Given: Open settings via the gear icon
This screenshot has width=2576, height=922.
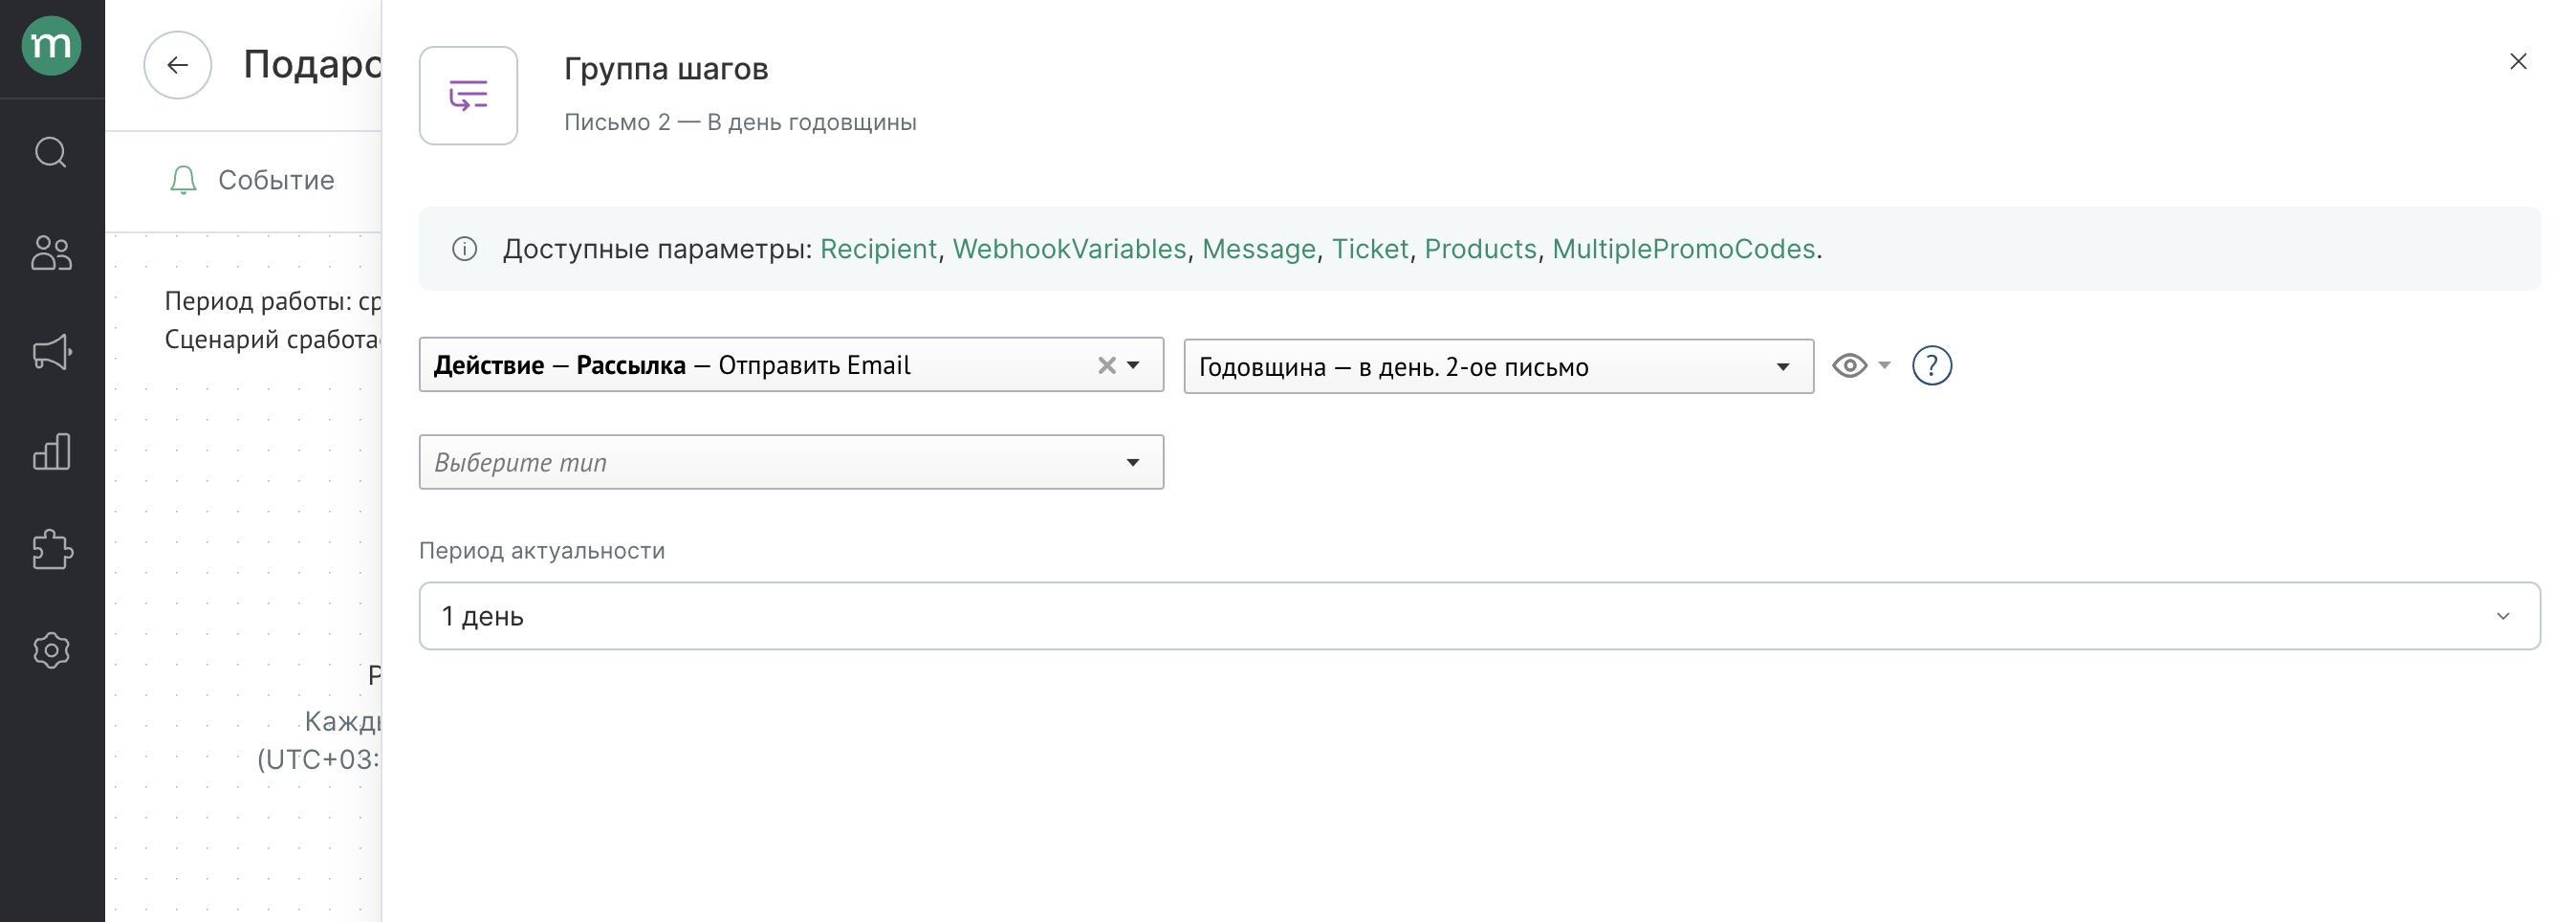Looking at the screenshot, I should coord(51,650).
